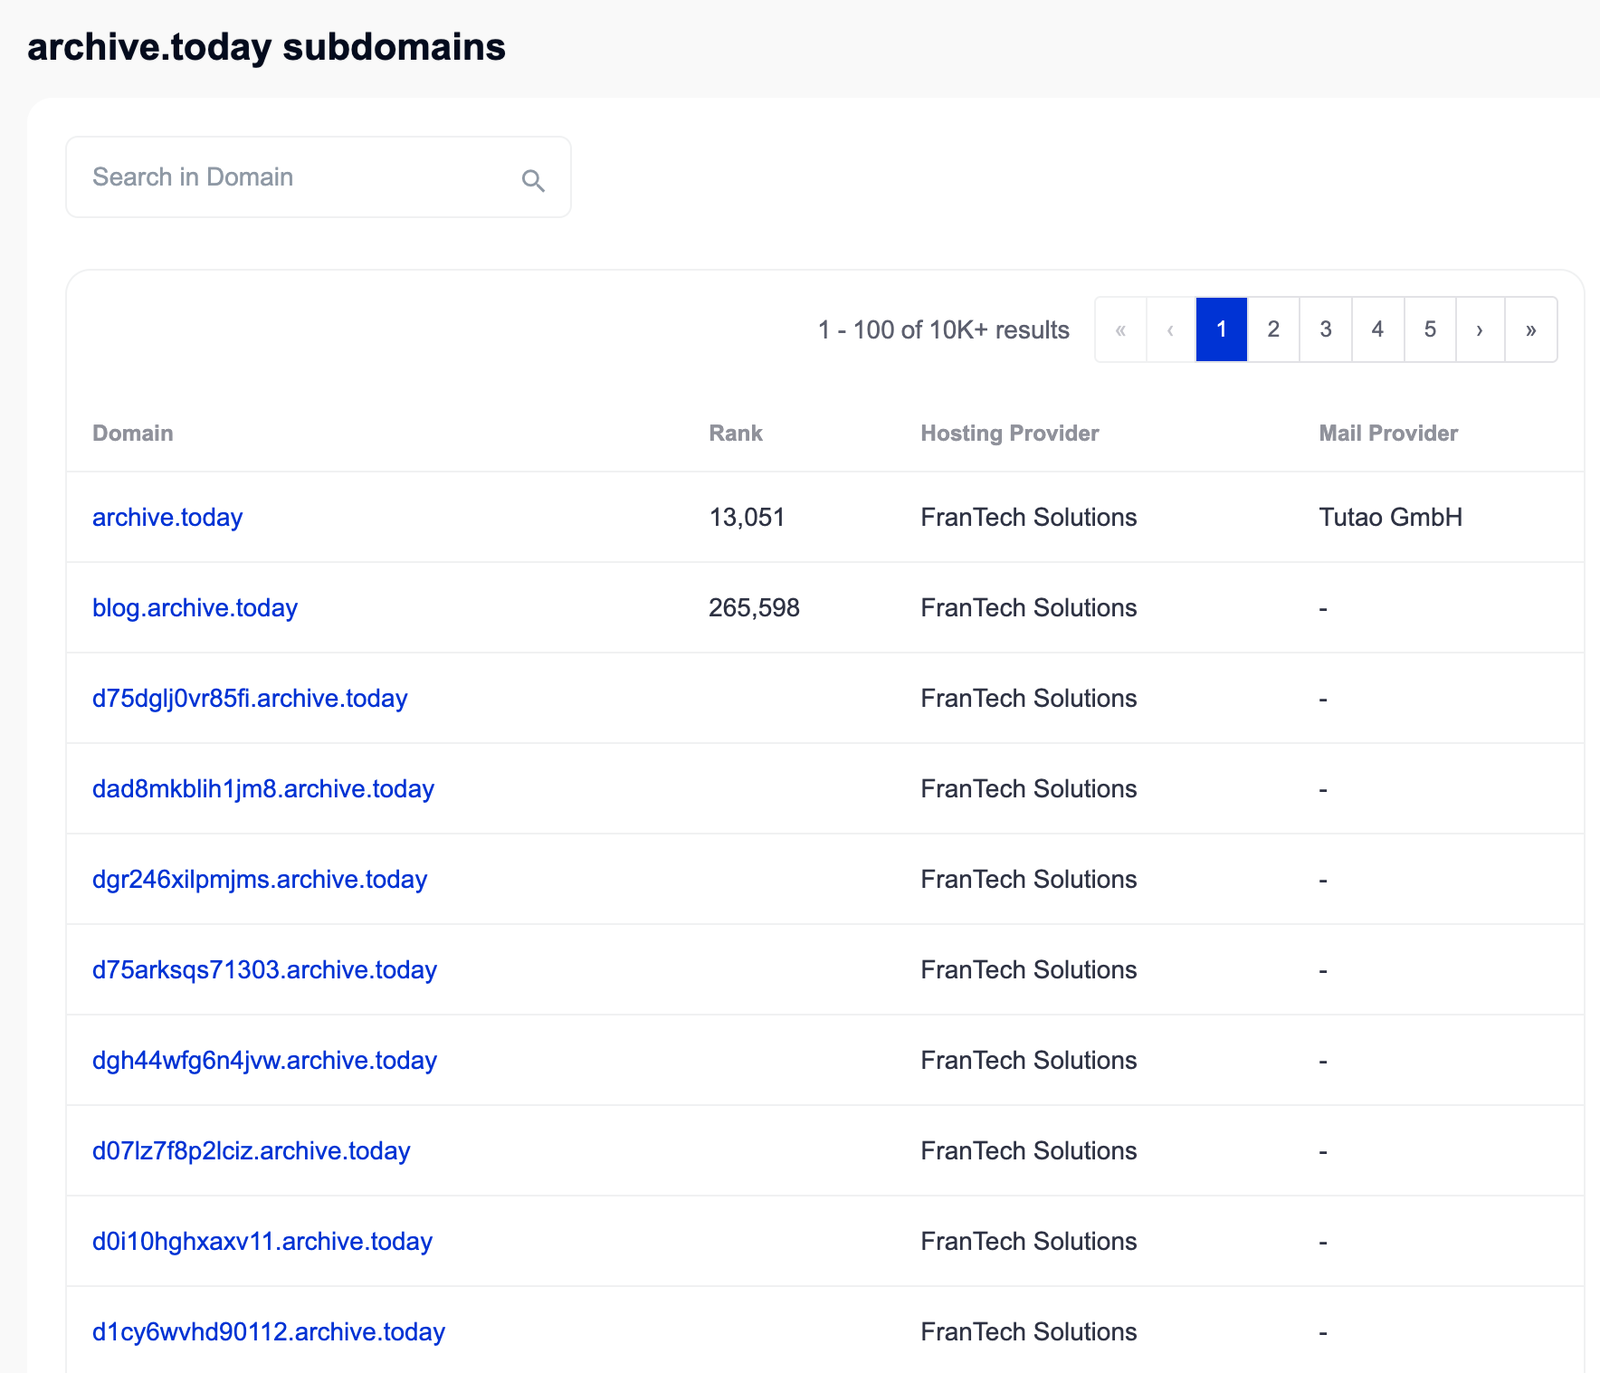The image size is (1600, 1373).
Task: Click the Hosting Provider column header
Action: click(1010, 433)
